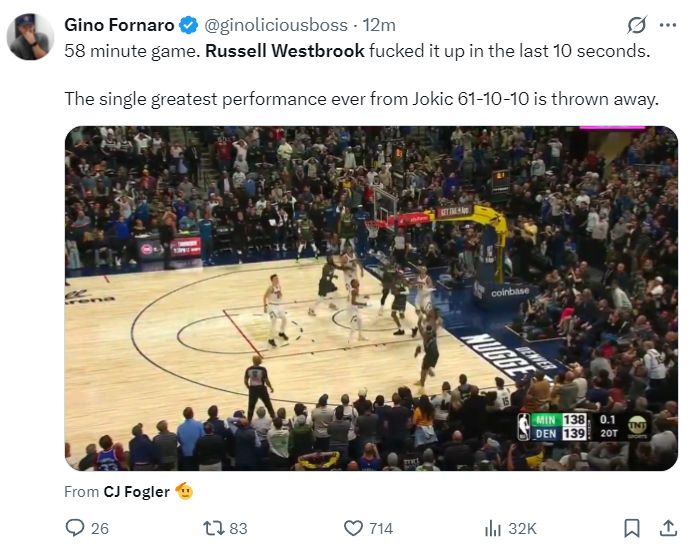Open the CJ Fogler source link
The height and width of the screenshot is (544, 695).
pyautogui.click(x=136, y=491)
